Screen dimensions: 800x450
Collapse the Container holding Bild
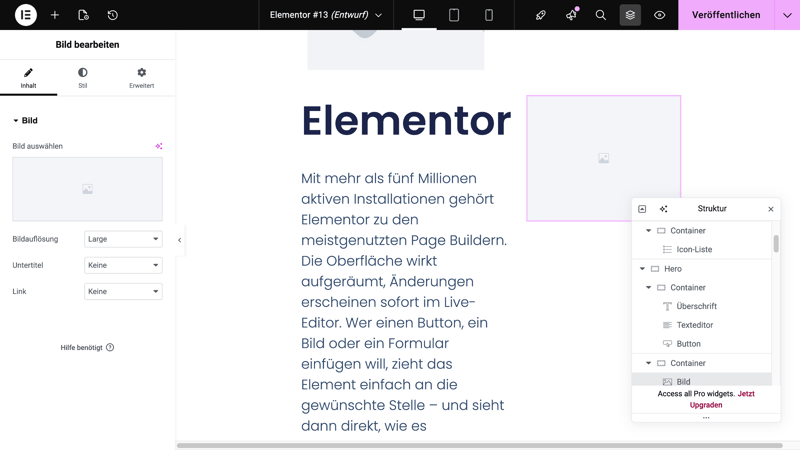(648, 363)
